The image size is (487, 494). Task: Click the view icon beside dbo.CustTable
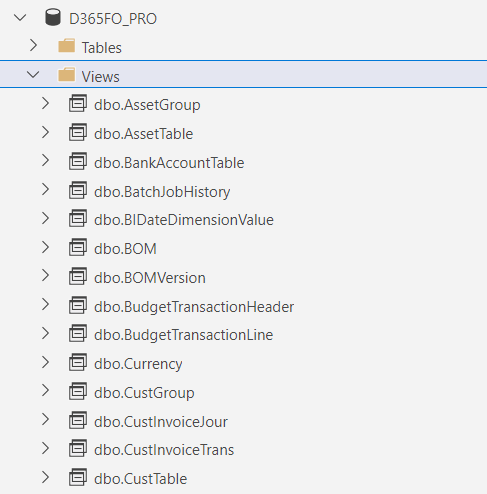pos(78,477)
